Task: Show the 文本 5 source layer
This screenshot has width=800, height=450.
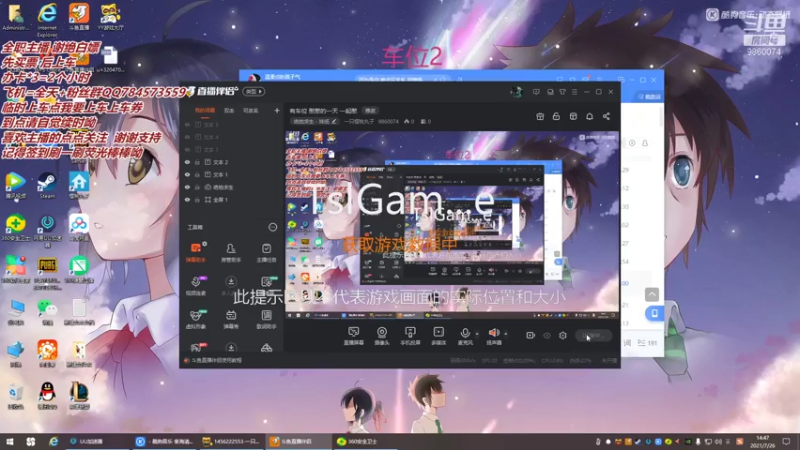Action: click(187, 124)
